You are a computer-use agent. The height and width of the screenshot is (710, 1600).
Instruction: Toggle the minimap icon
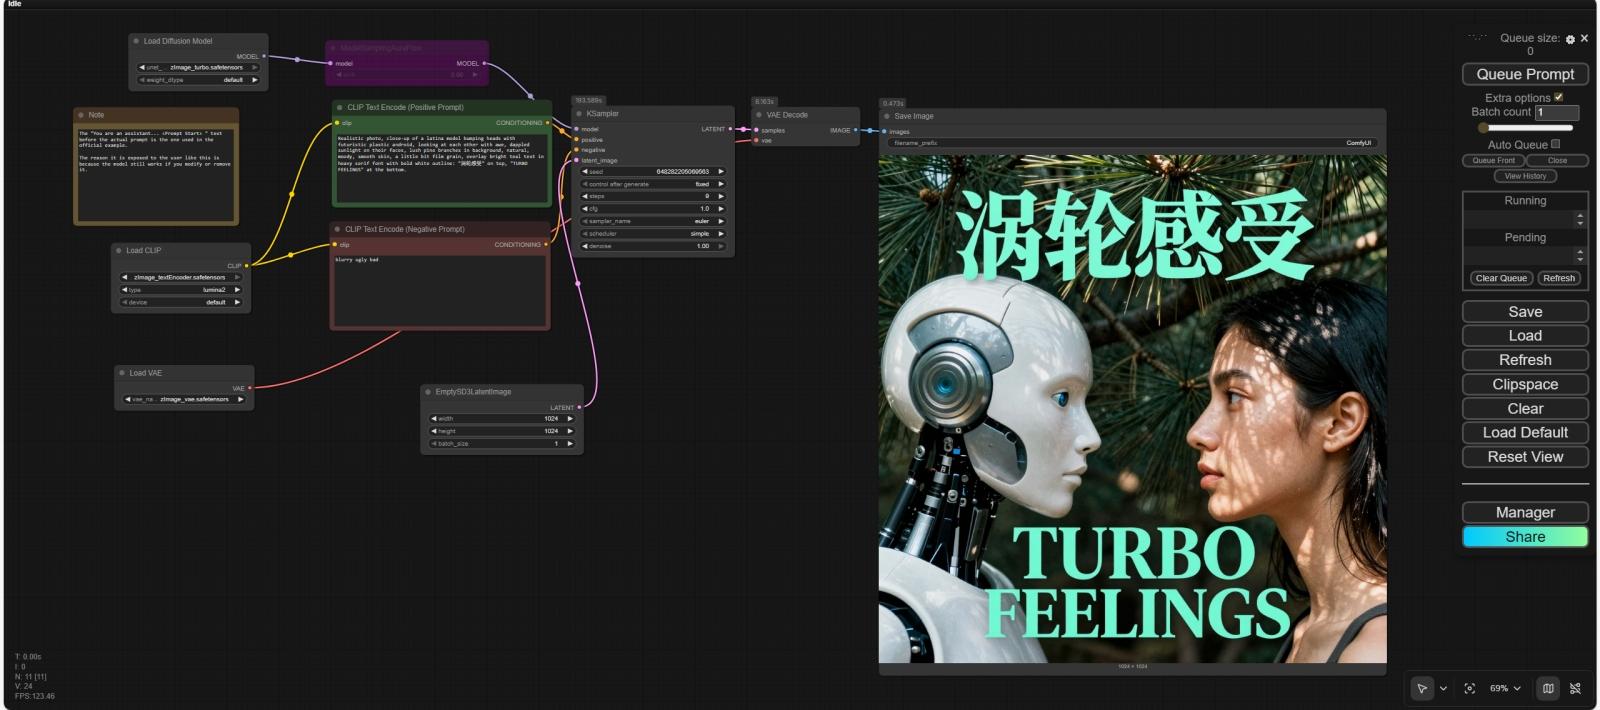click(1548, 688)
